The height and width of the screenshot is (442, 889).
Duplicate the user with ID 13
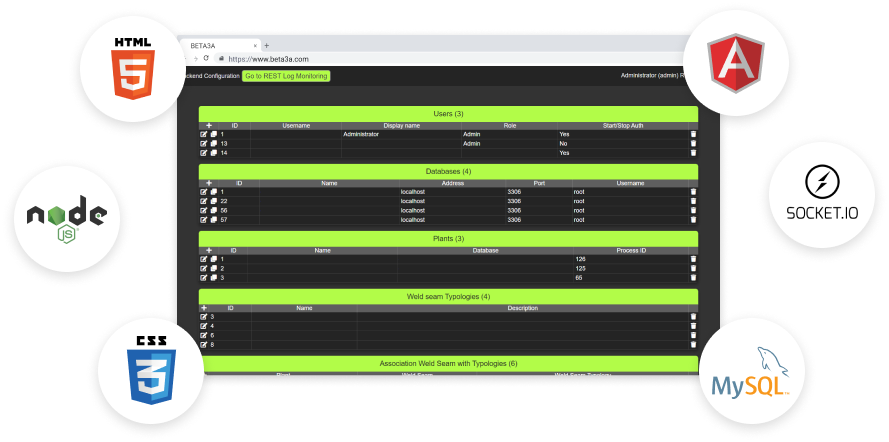(214, 143)
